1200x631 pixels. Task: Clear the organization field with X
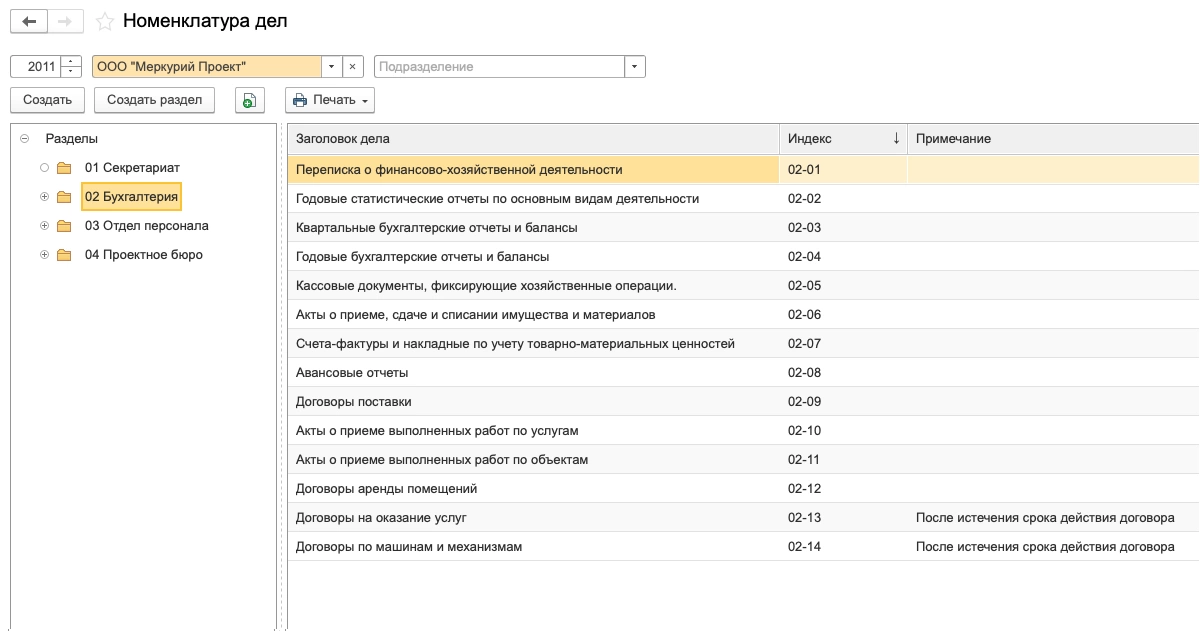(352, 67)
